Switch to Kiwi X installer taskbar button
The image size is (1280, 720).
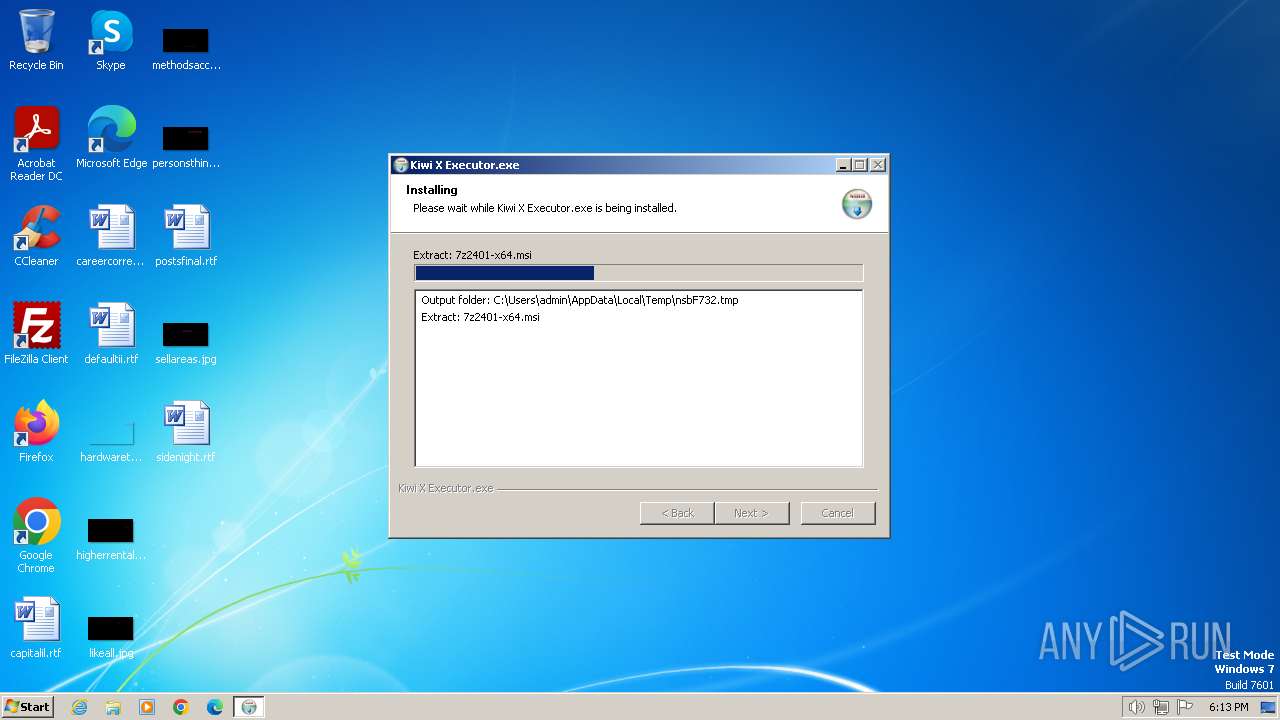pyautogui.click(x=249, y=707)
